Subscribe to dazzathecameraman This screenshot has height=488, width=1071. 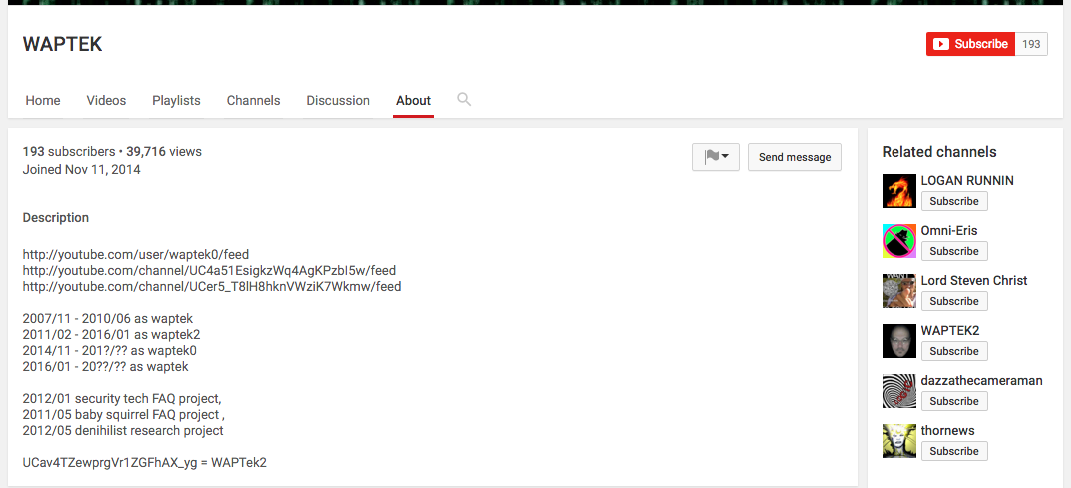pos(954,401)
